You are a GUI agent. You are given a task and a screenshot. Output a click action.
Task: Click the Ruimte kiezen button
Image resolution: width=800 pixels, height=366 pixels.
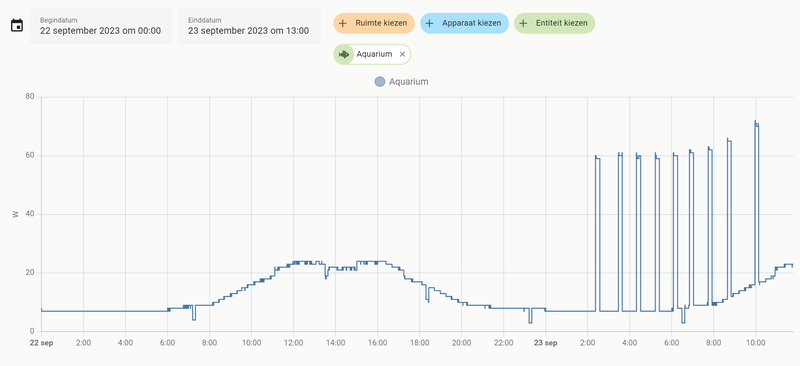(374, 23)
